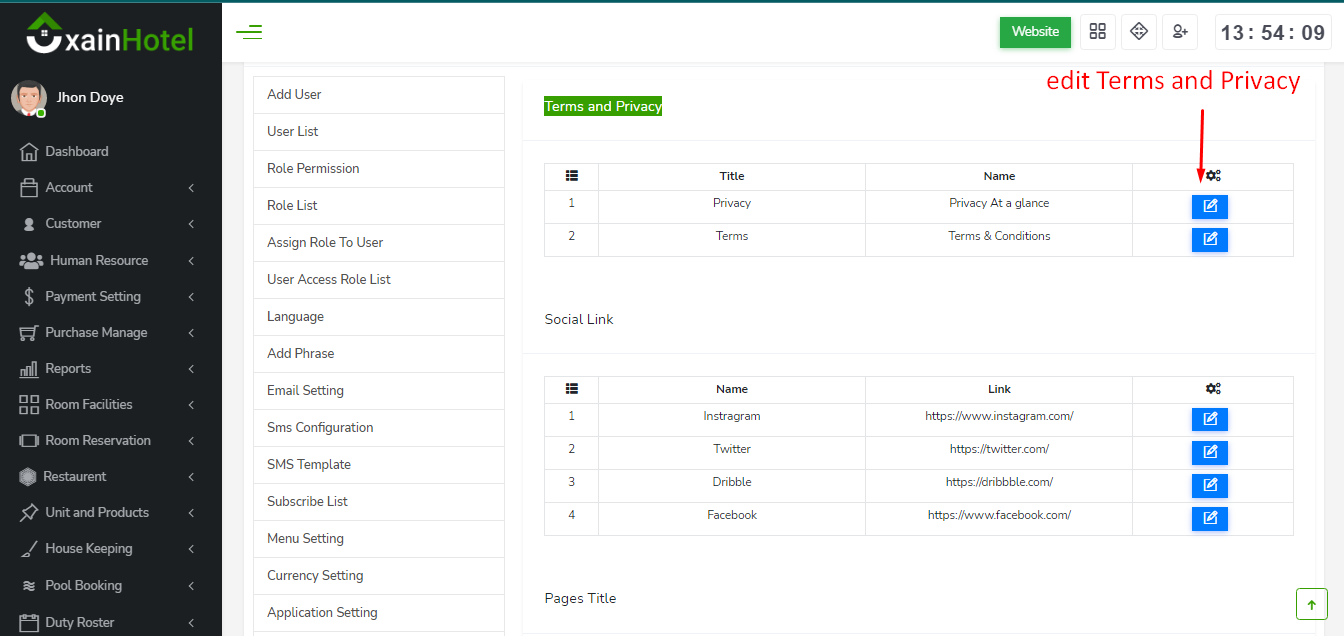Expand the Payment Setting menu

106,297
